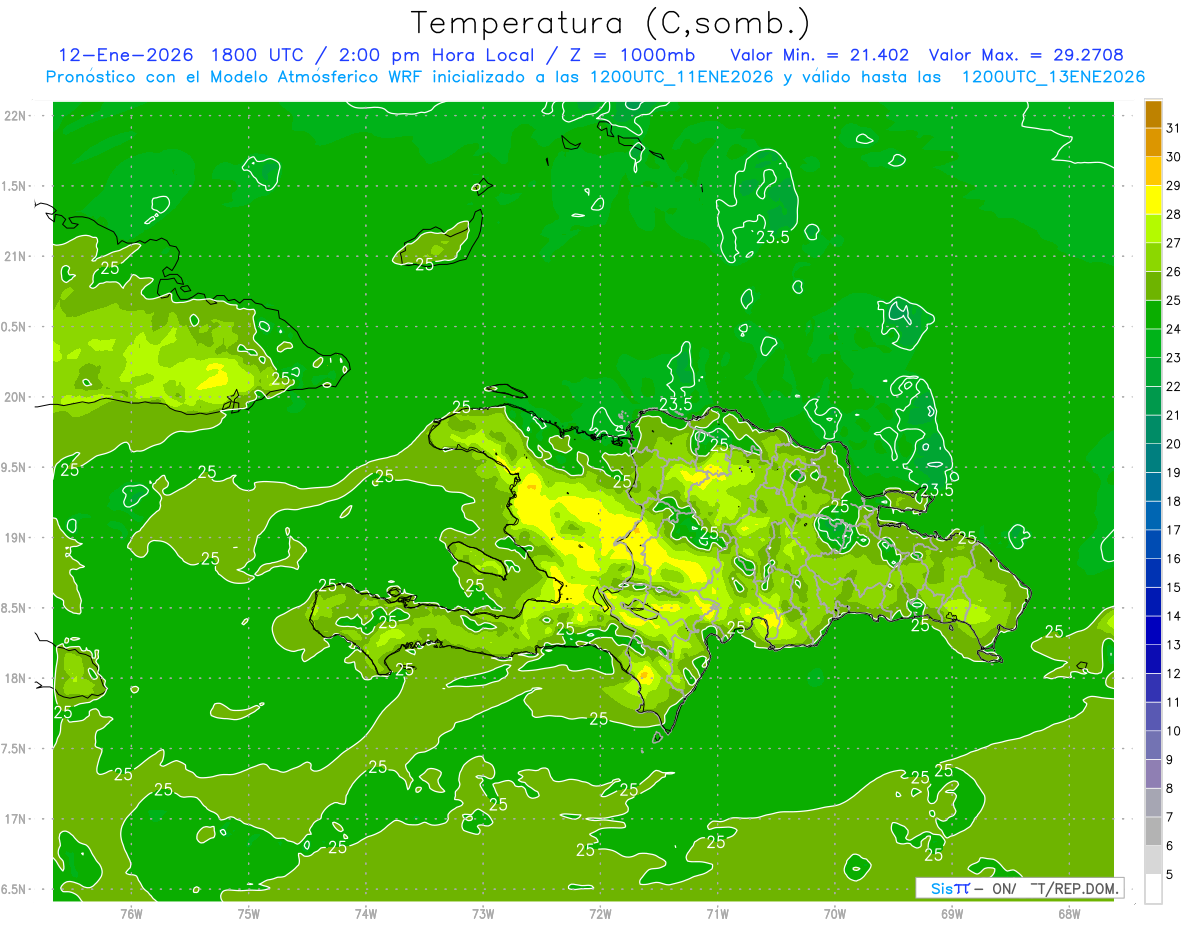Click the white legend swatch below 5
The width and height of the screenshot is (1200, 927).
[x=1153, y=889]
